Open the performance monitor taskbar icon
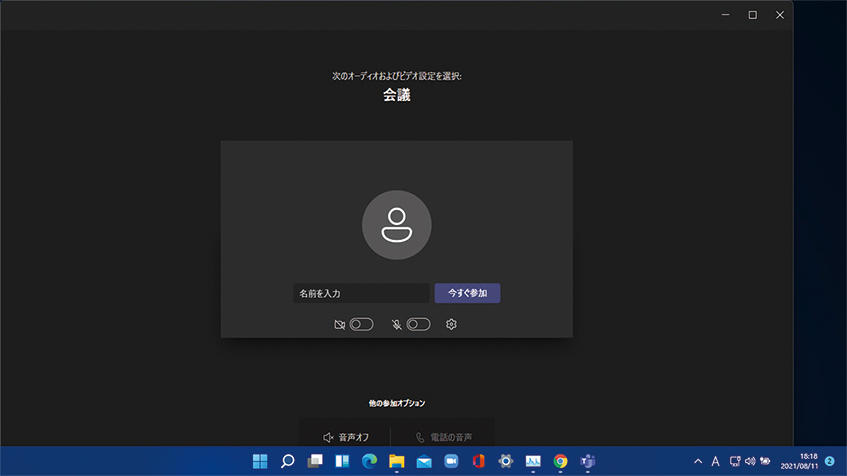 click(x=533, y=461)
